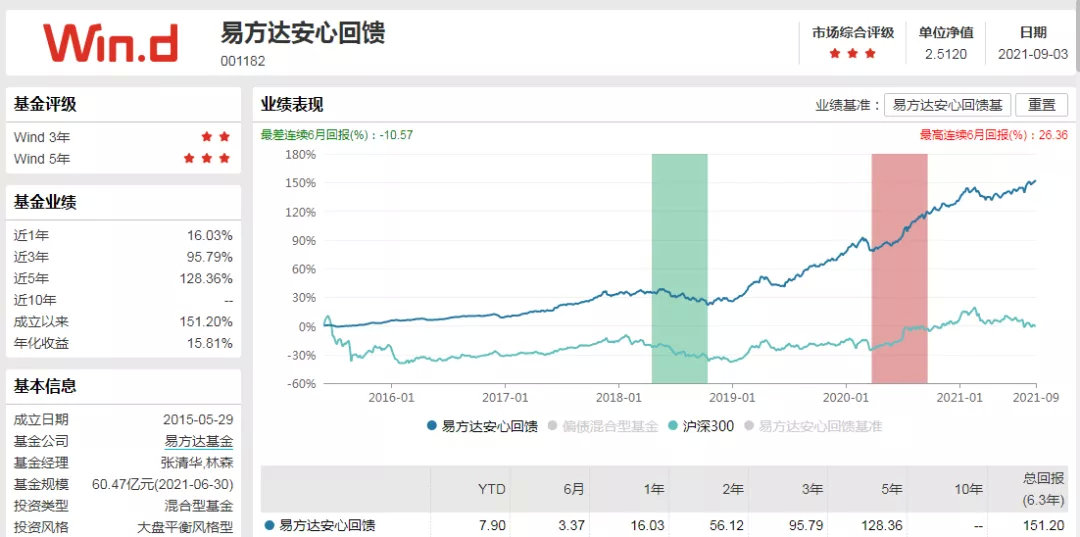1080x537 pixels.
Task: Click the 6月 cell value 3.37
Action: tap(573, 526)
